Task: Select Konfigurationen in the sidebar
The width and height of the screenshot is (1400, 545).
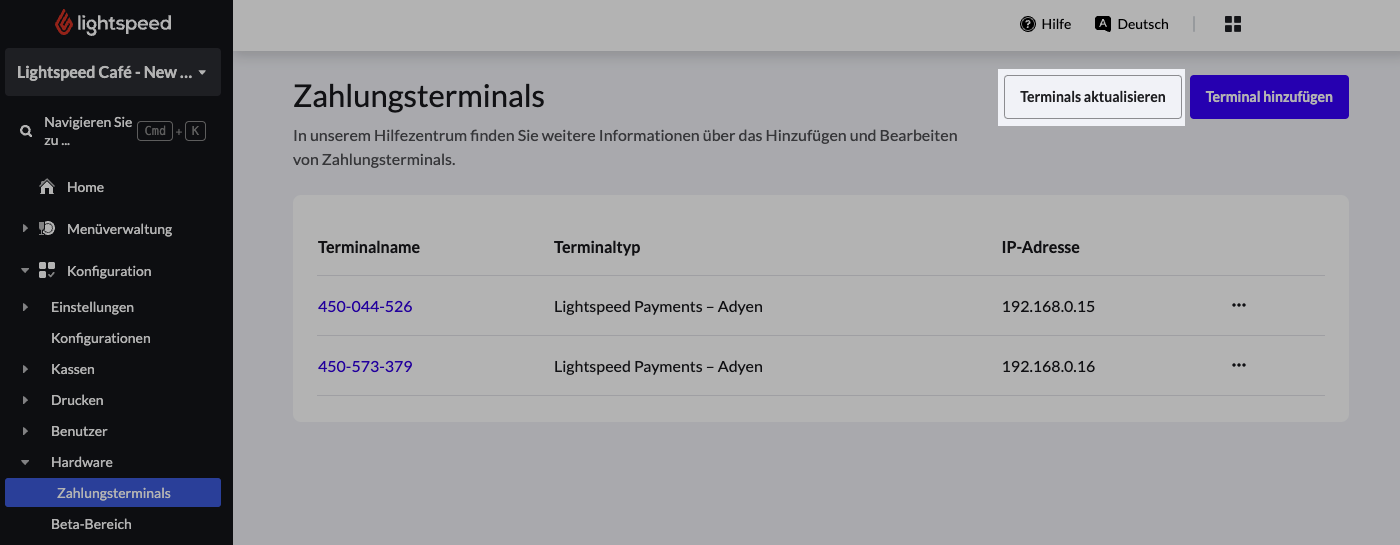Action: tap(100, 338)
